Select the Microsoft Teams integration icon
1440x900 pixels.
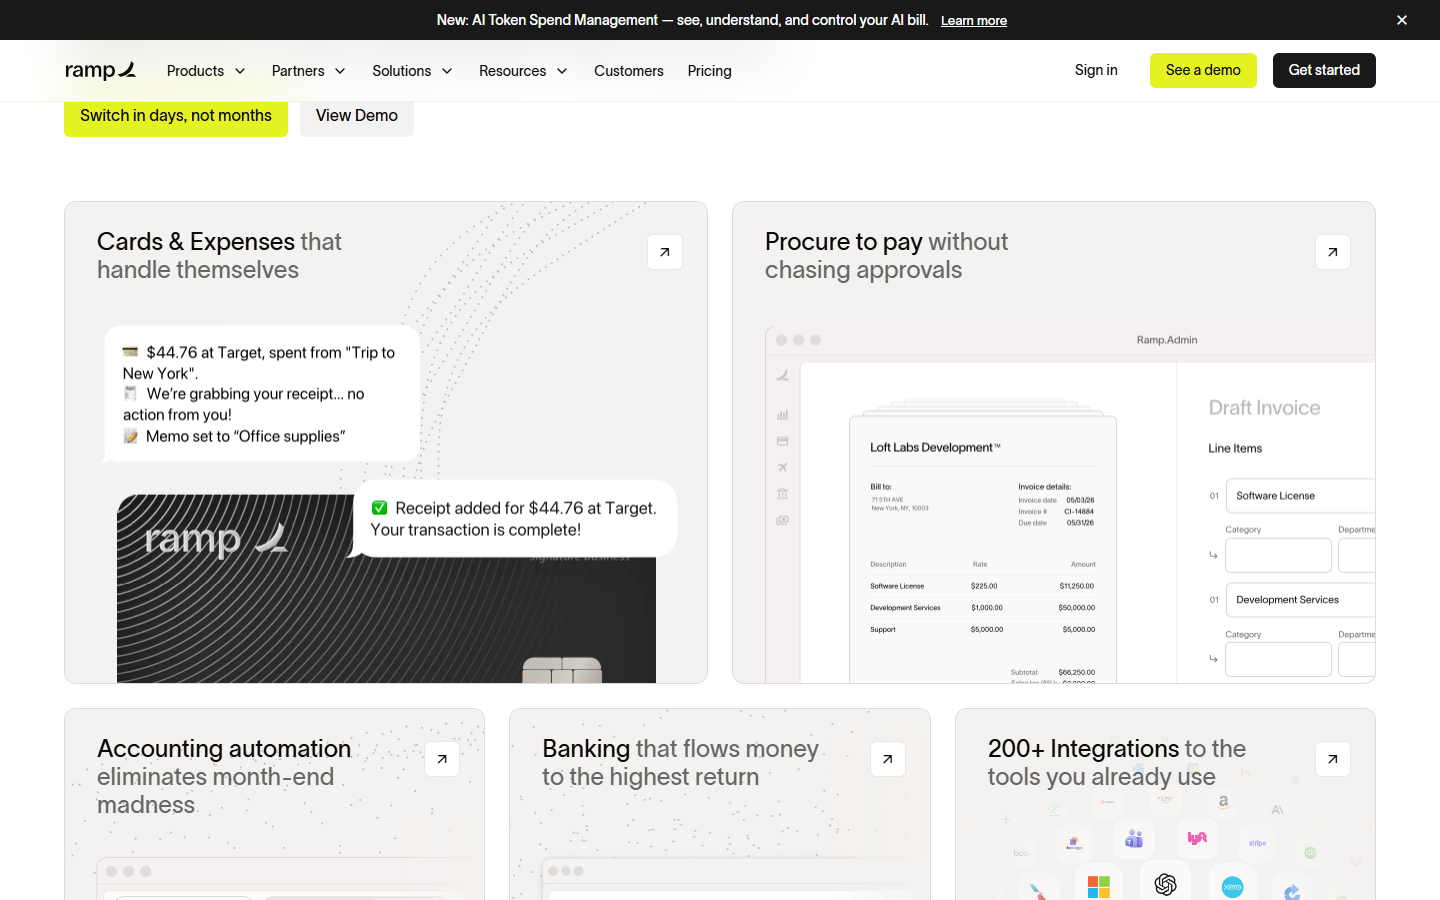click(x=1134, y=839)
